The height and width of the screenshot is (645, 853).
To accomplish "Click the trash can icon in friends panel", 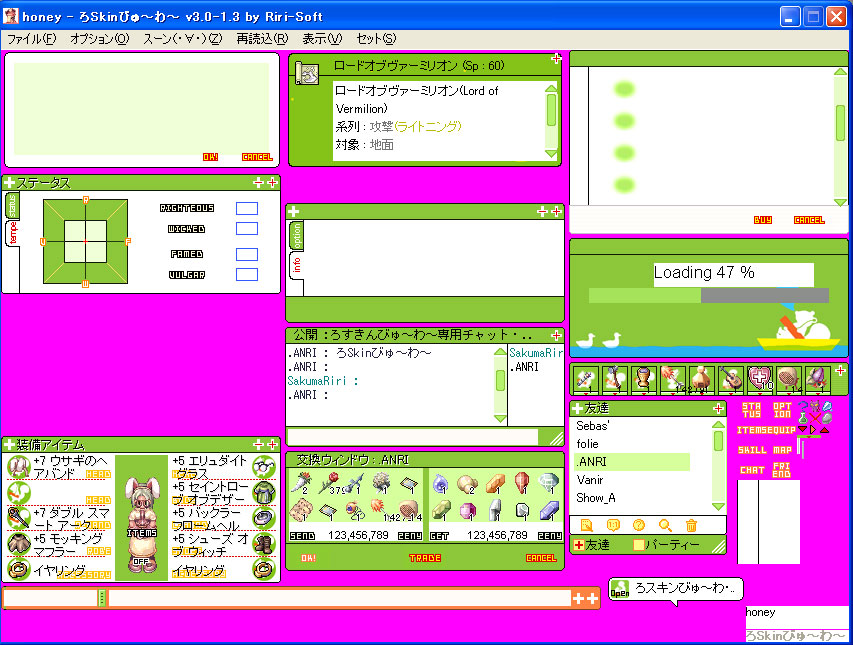I will coord(691,525).
